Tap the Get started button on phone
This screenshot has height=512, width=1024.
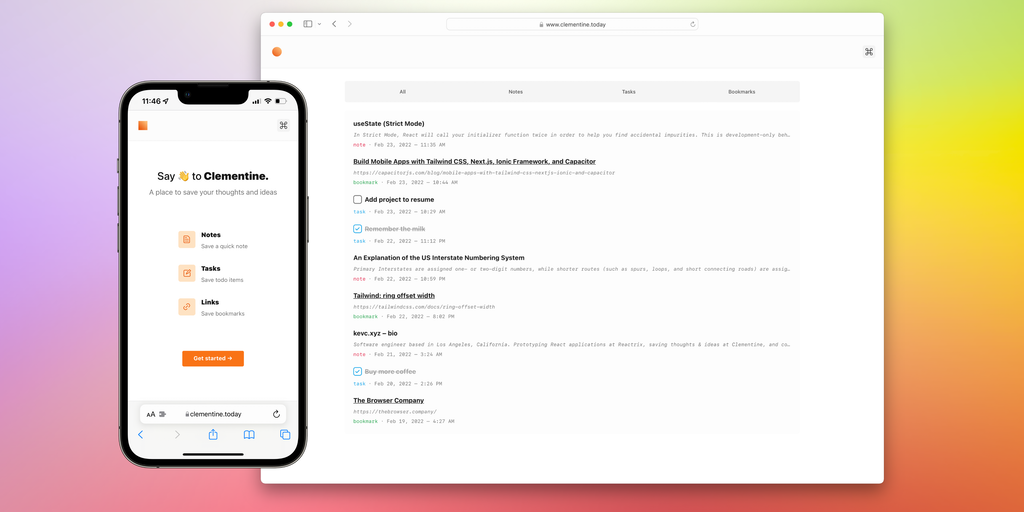pos(213,359)
